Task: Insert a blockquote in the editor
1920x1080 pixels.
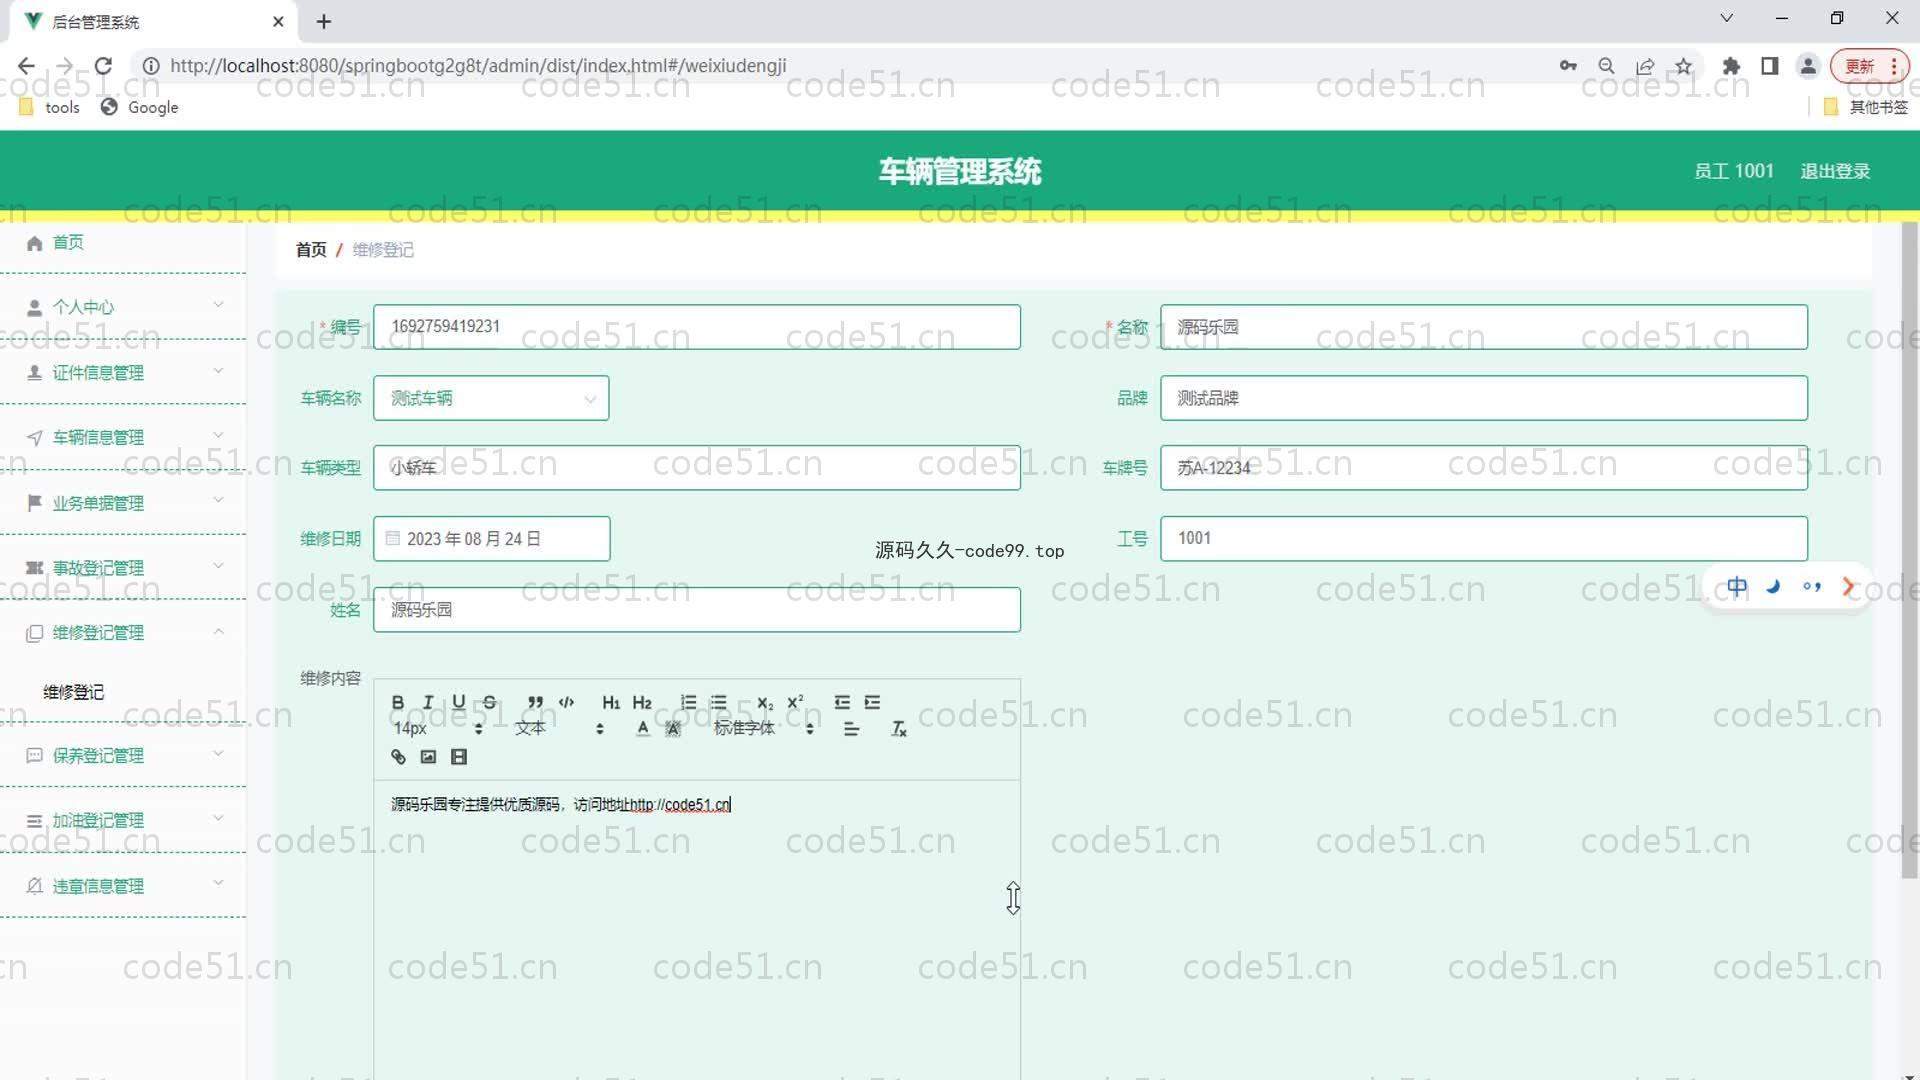Action: [536, 702]
